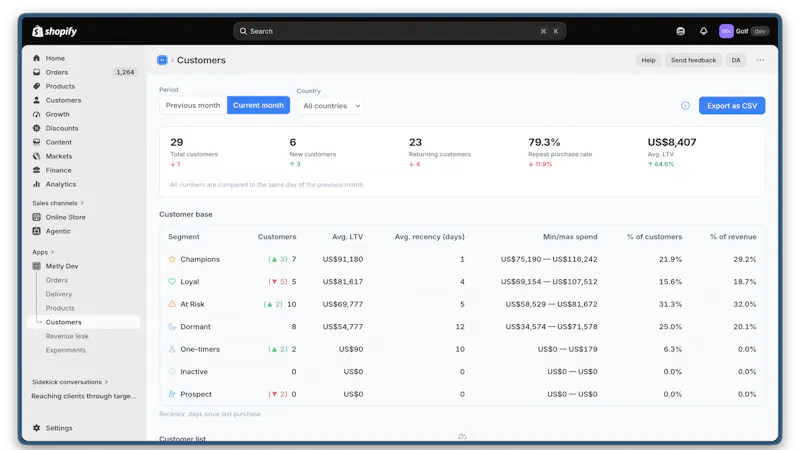Open Metly Dev Customers subpage
The width and height of the screenshot is (800, 450).
[84, 322]
